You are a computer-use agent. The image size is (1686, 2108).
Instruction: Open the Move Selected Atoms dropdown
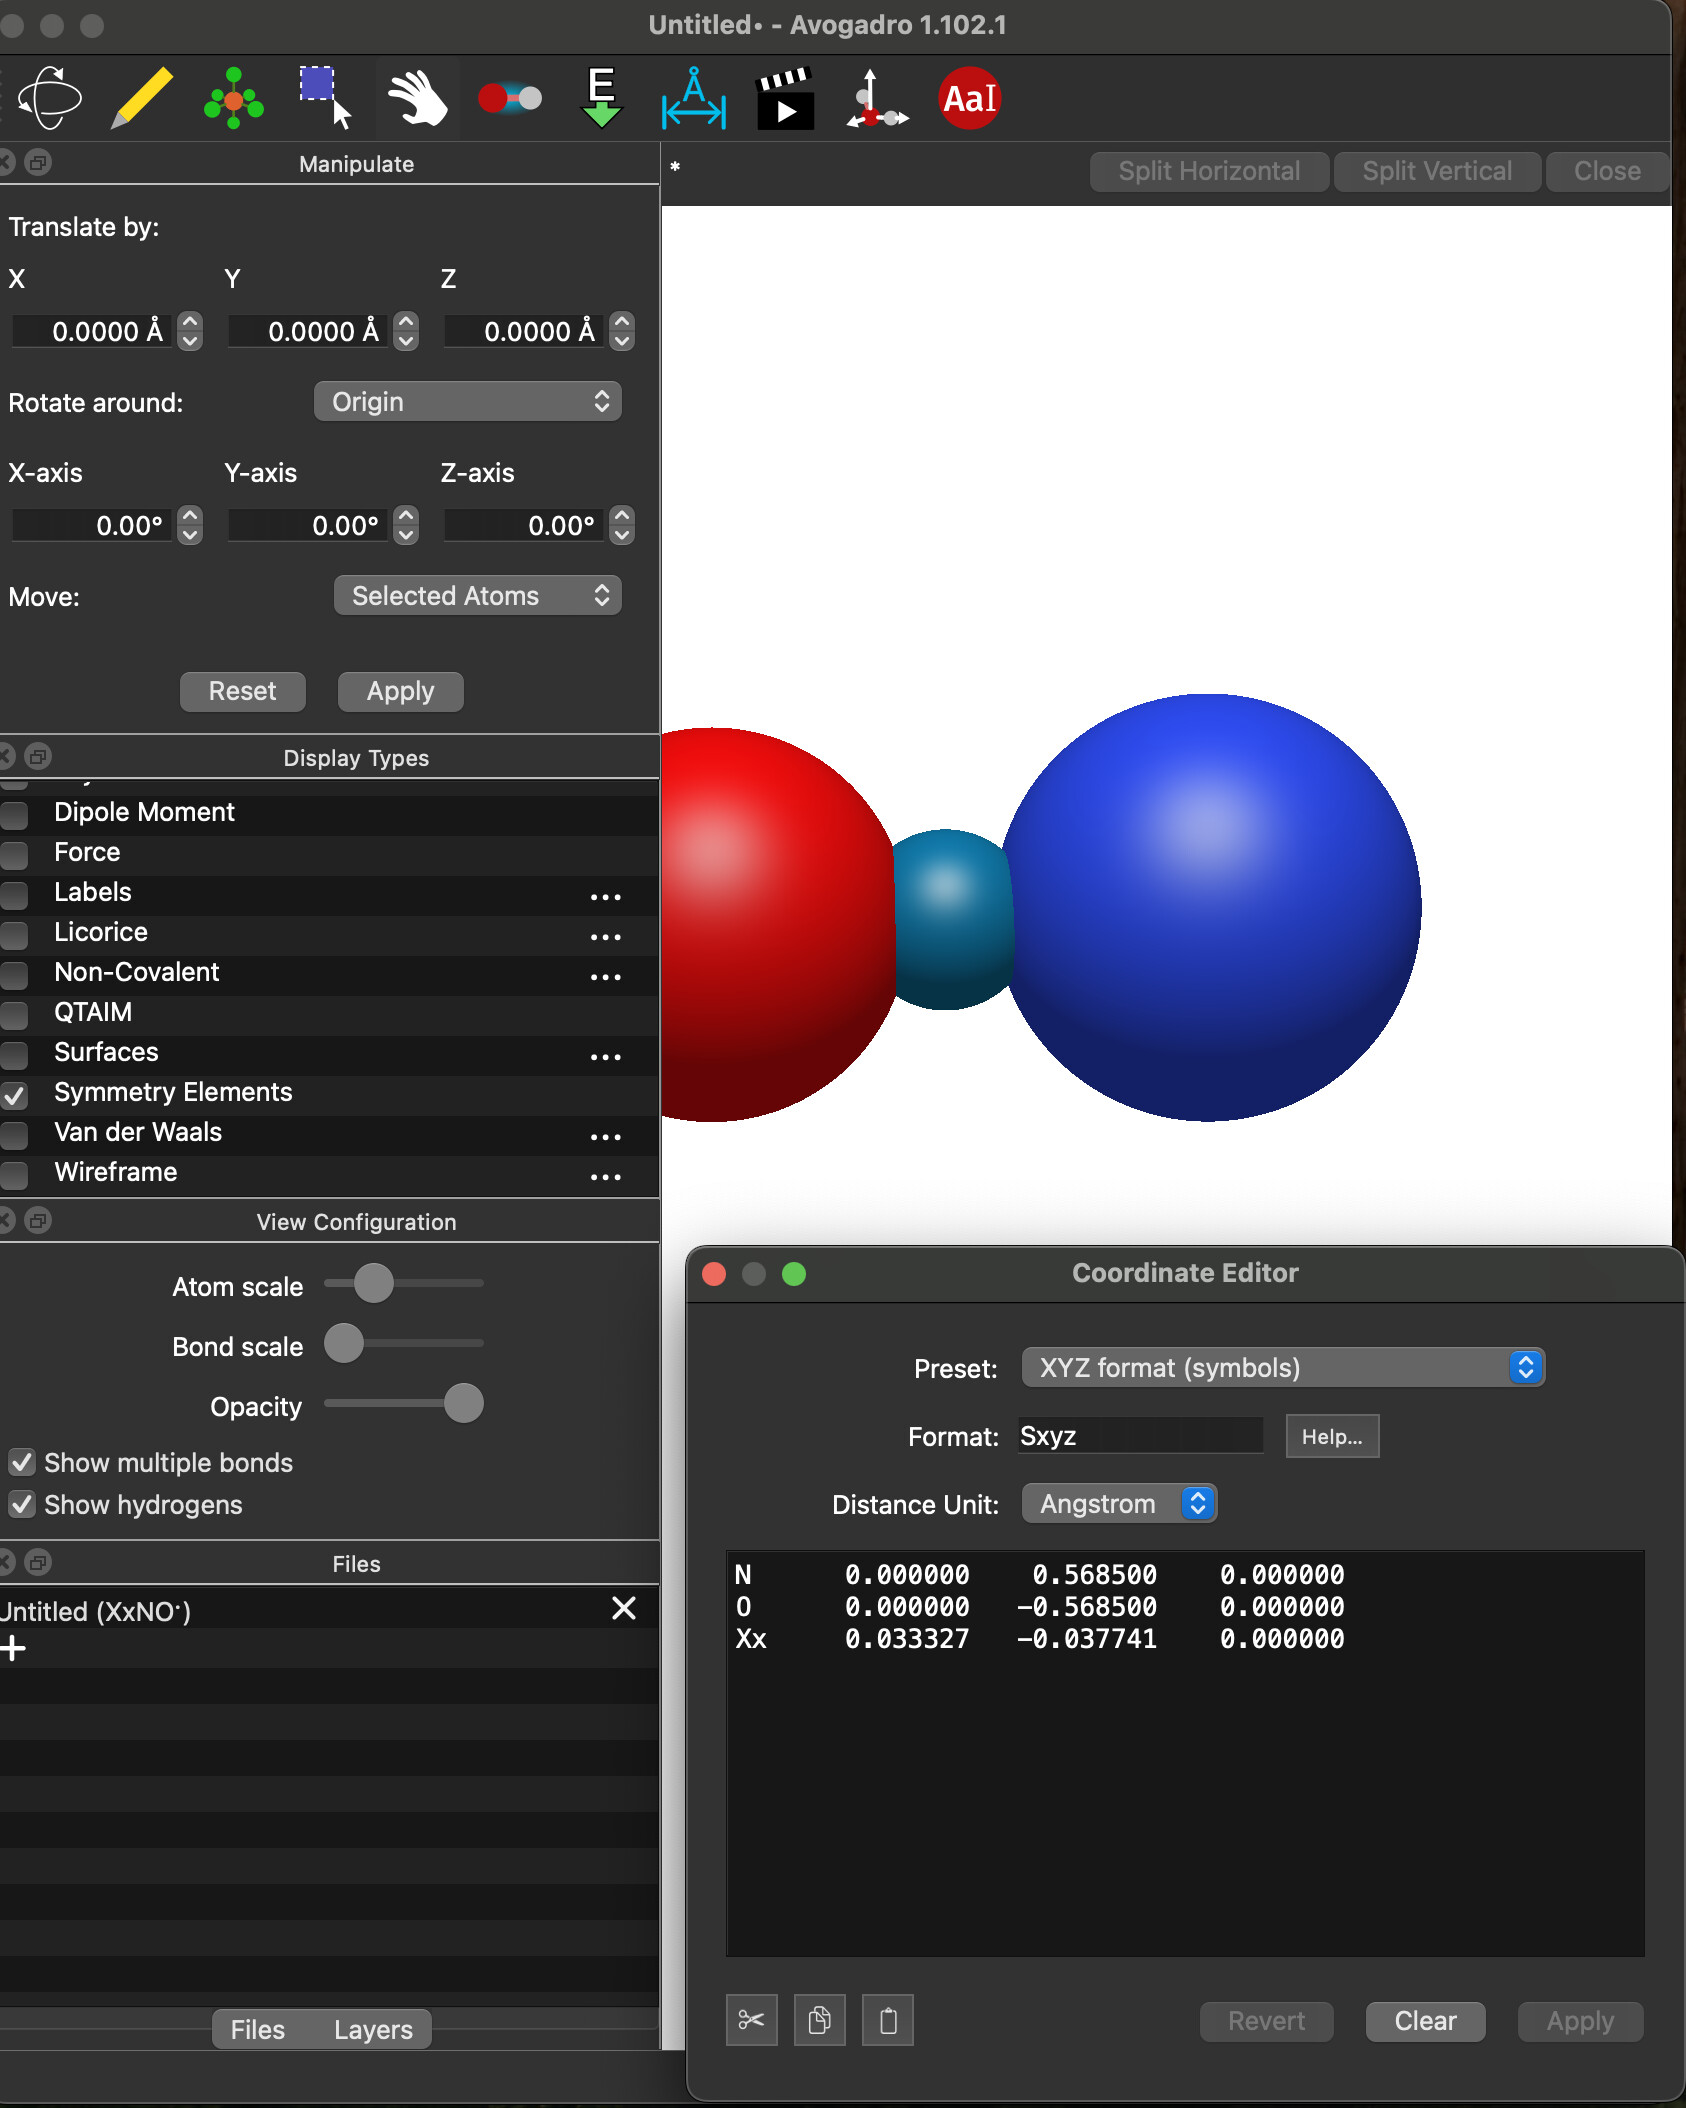477,596
